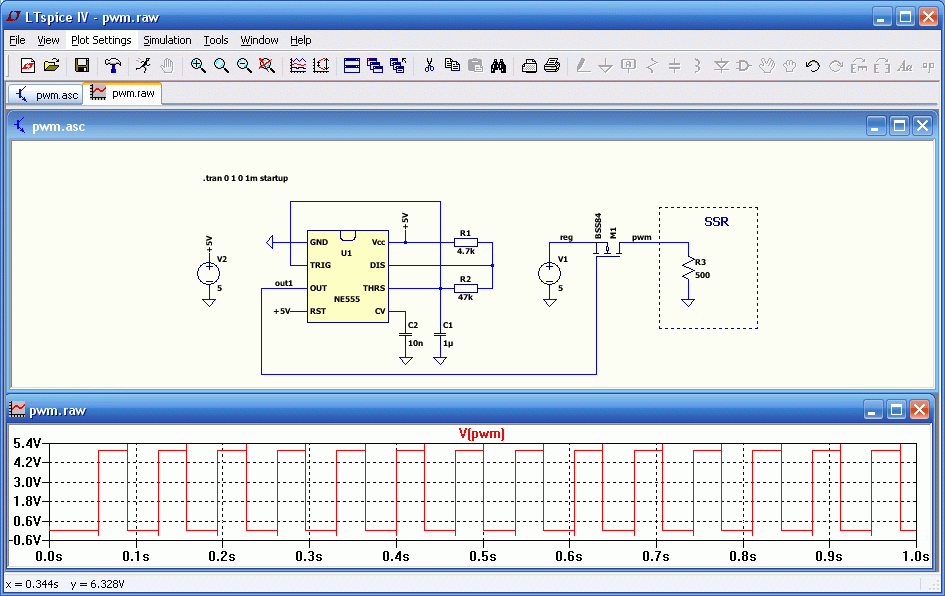Click the Undo arrow icon
Screen dimensions: 945x596
point(812,65)
